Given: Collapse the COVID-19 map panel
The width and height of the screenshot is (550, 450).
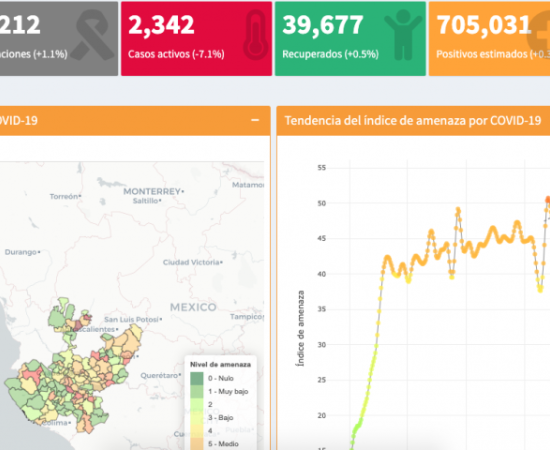Looking at the screenshot, I should [x=255, y=120].
